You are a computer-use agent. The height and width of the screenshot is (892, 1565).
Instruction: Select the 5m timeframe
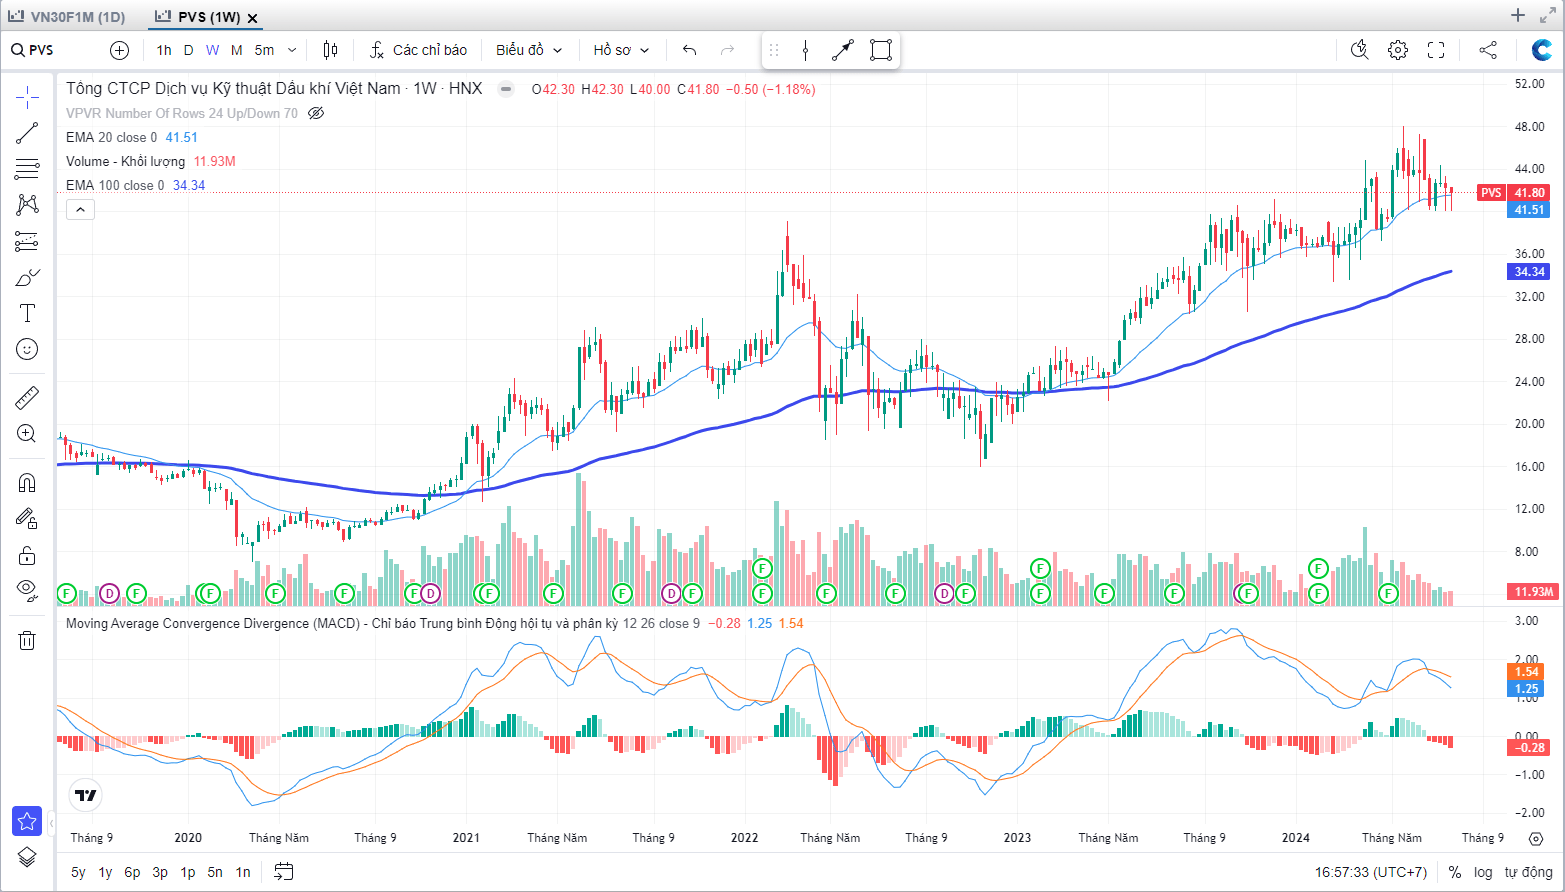coord(264,50)
